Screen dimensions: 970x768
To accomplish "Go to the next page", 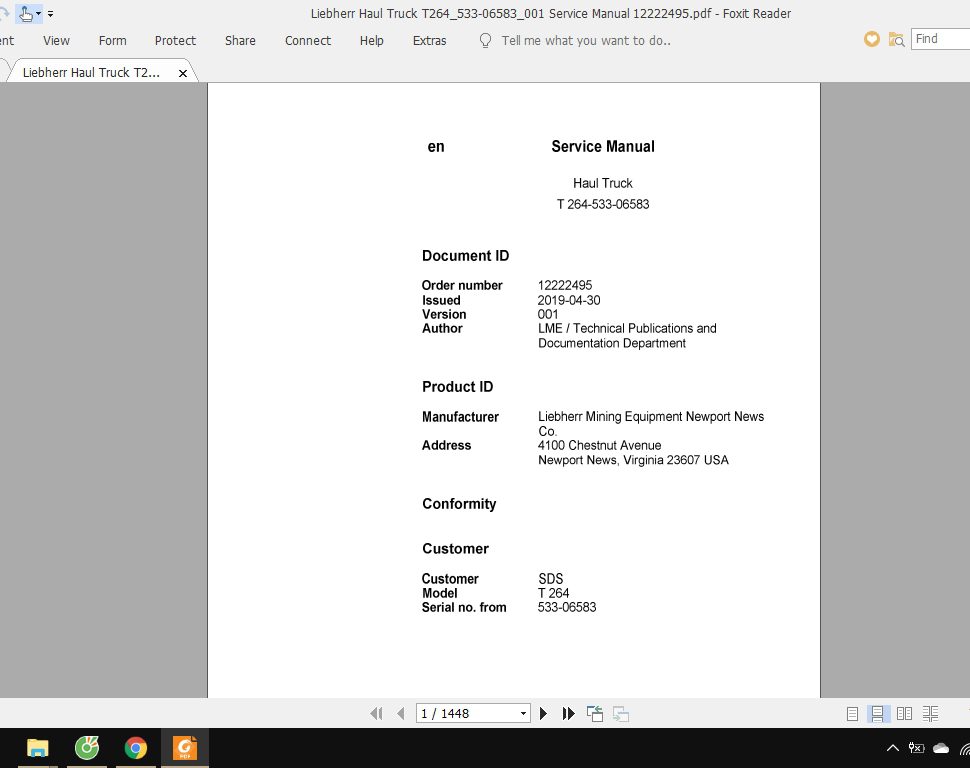I will click(x=543, y=714).
